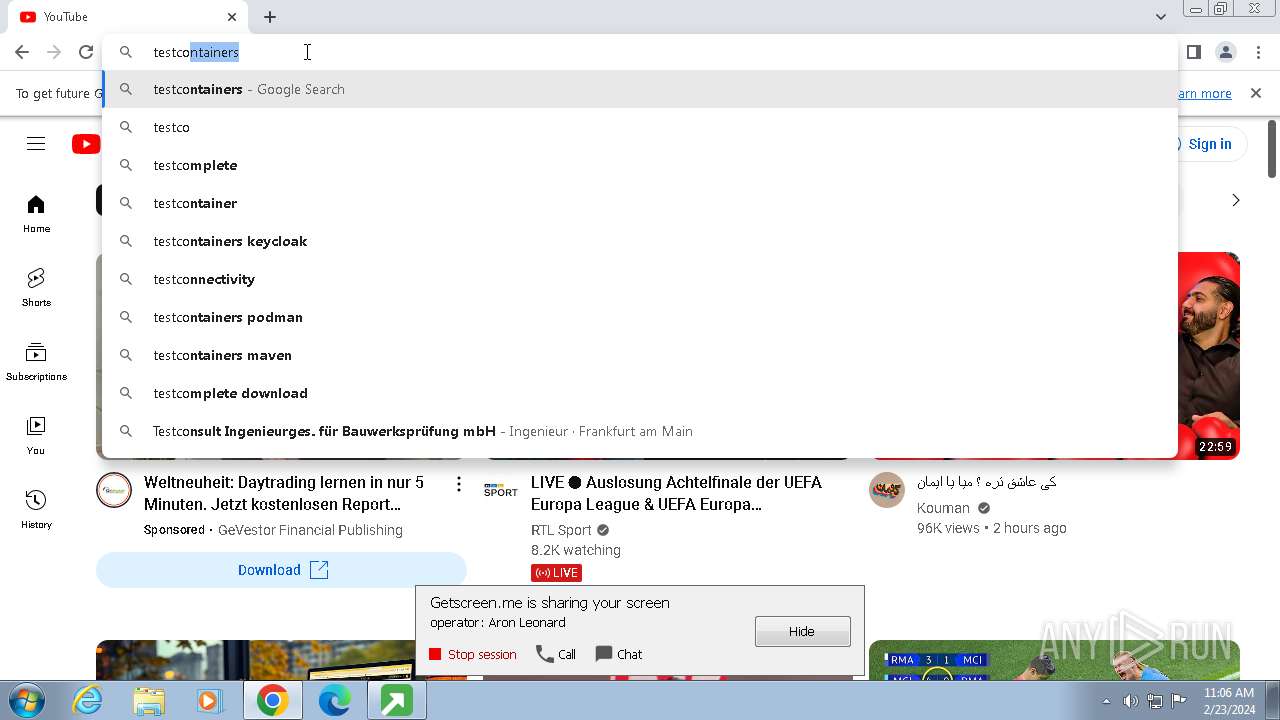Open Microsoft Edge from the taskbar

pyautogui.click(x=334, y=701)
